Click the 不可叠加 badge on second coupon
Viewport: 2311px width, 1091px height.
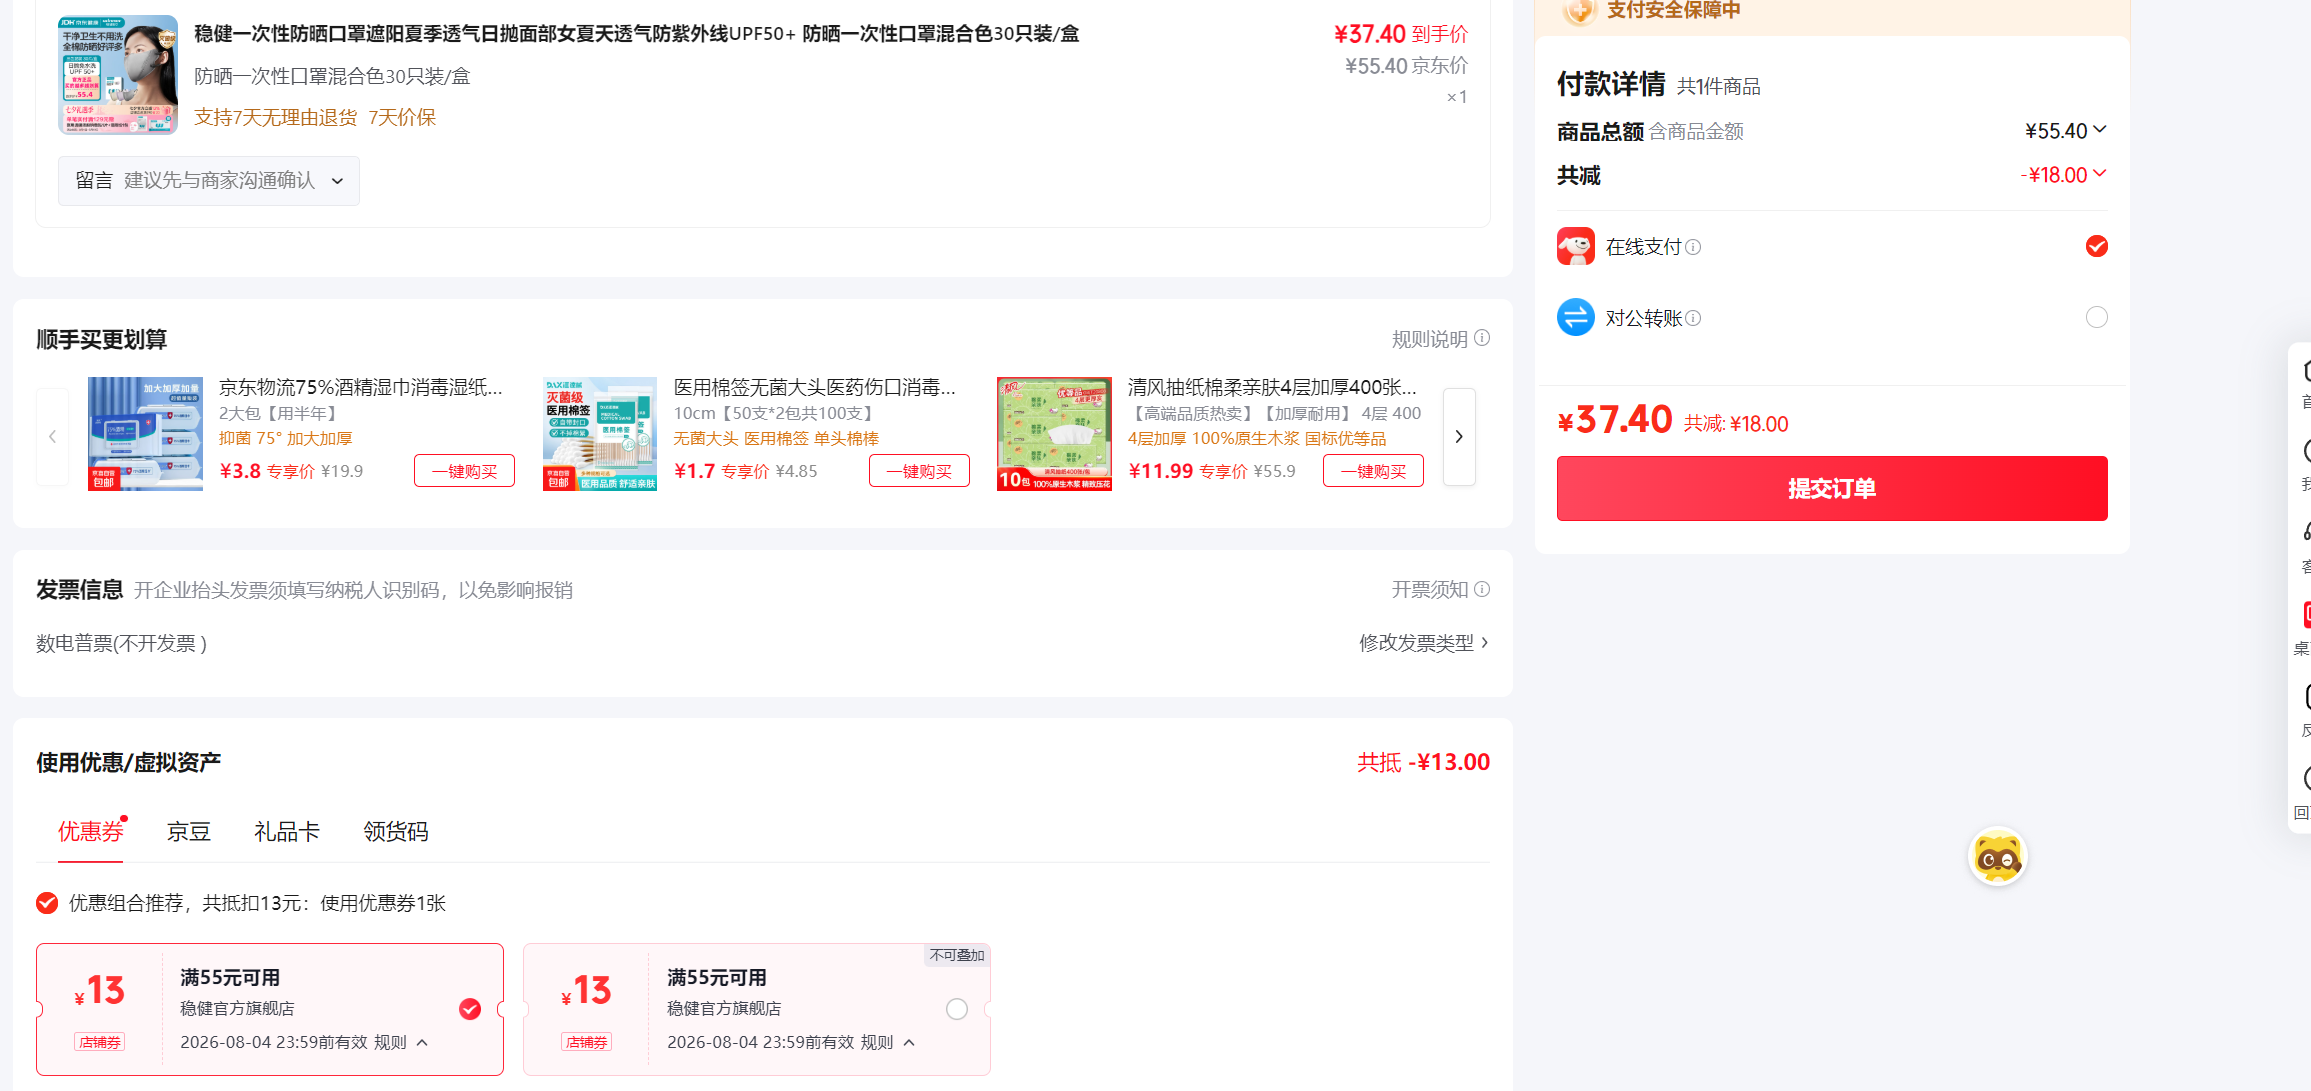pyautogui.click(x=957, y=955)
